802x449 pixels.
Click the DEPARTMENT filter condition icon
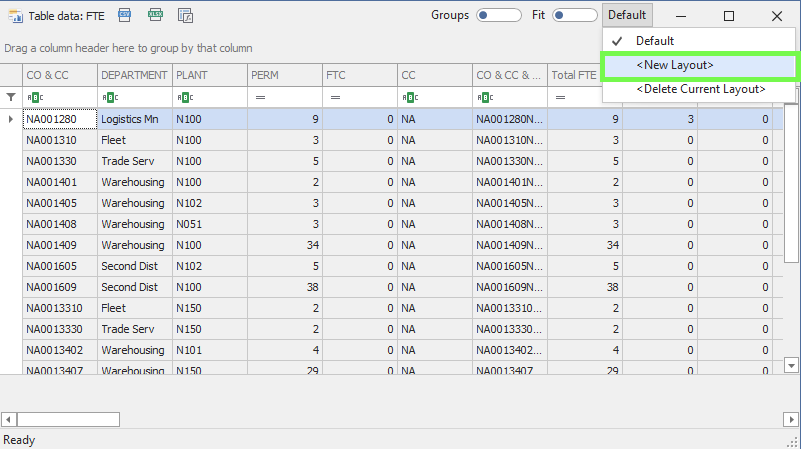pyautogui.click(x=110, y=97)
